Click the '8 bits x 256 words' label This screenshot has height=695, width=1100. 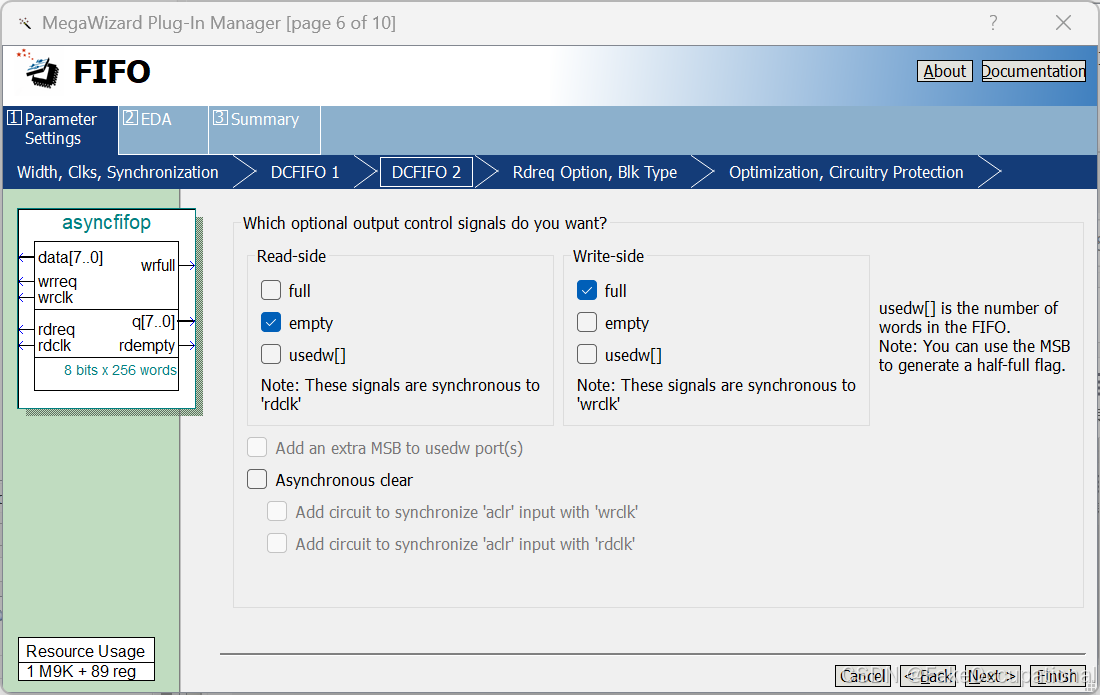(x=120, y=370)
